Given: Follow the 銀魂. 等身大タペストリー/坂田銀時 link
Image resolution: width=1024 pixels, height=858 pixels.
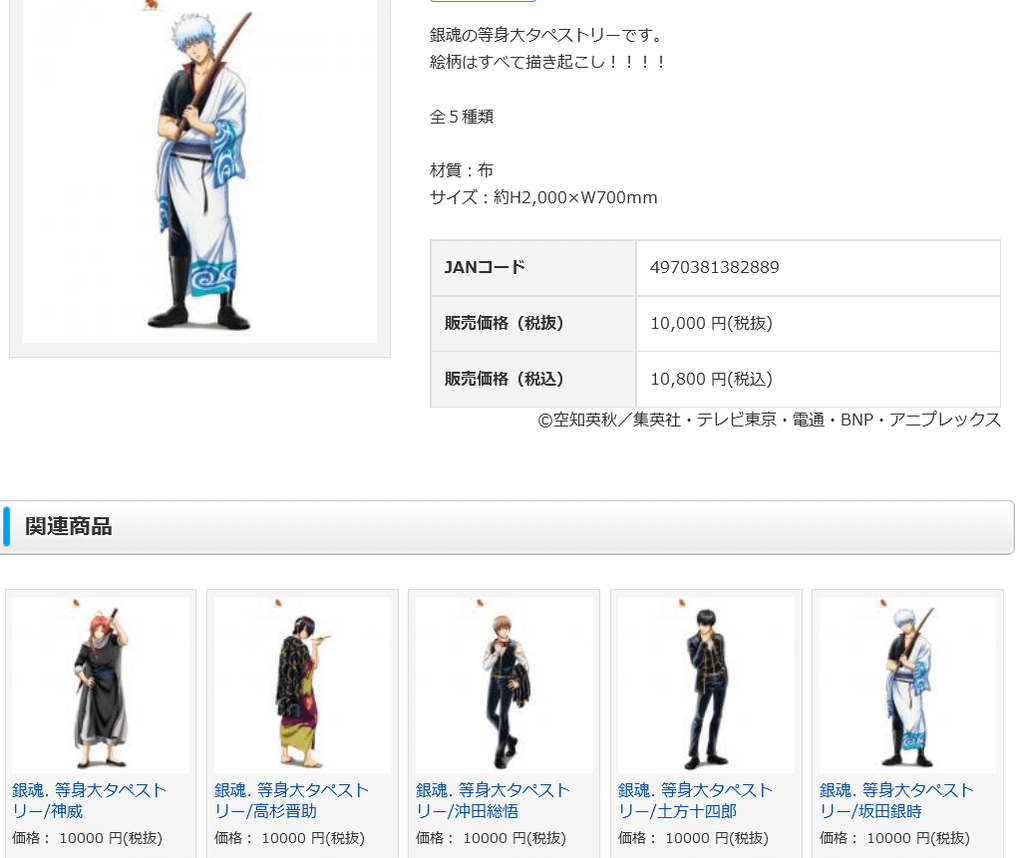Looking at the screenshot, I should (897, 801).
